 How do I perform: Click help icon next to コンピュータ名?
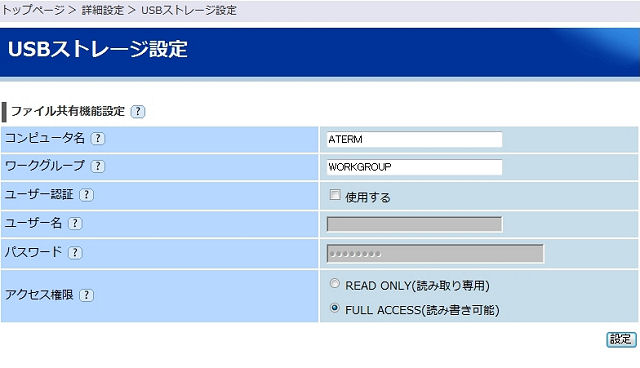click(x=98, y=139)
